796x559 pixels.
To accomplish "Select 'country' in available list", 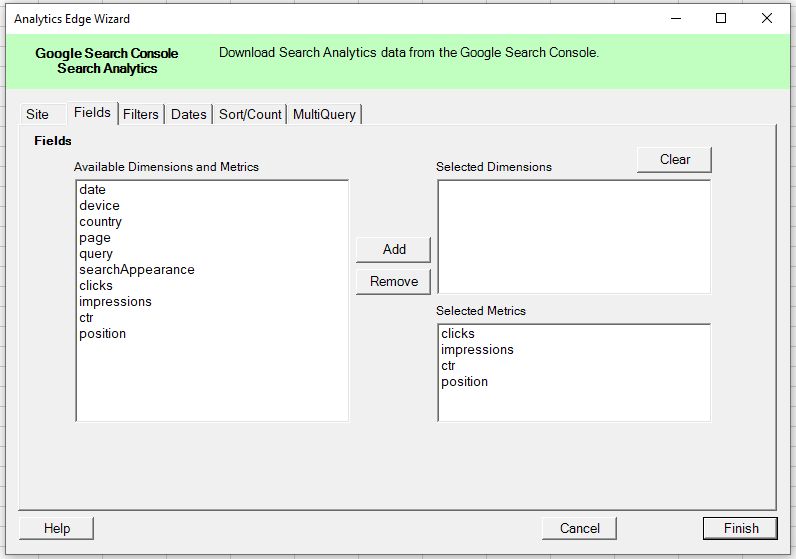I will [x=212, y=221].
